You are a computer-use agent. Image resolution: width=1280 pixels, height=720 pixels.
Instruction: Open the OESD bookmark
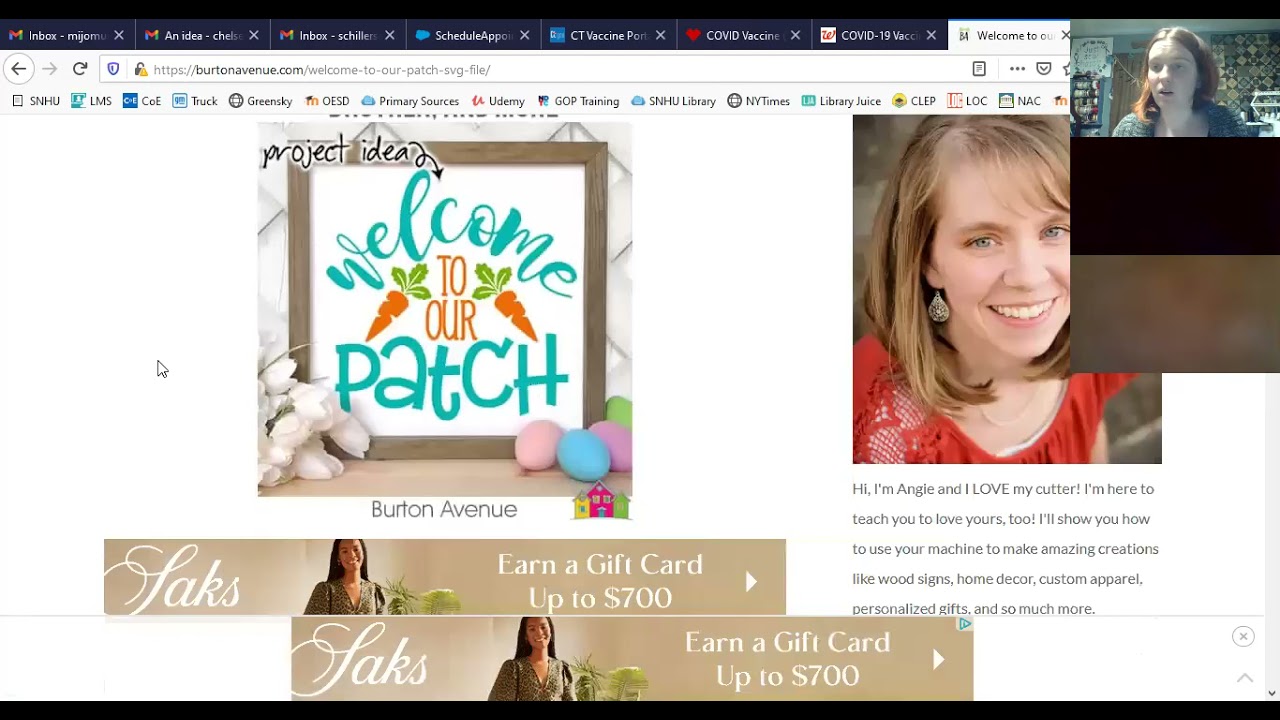pos(327,101)
